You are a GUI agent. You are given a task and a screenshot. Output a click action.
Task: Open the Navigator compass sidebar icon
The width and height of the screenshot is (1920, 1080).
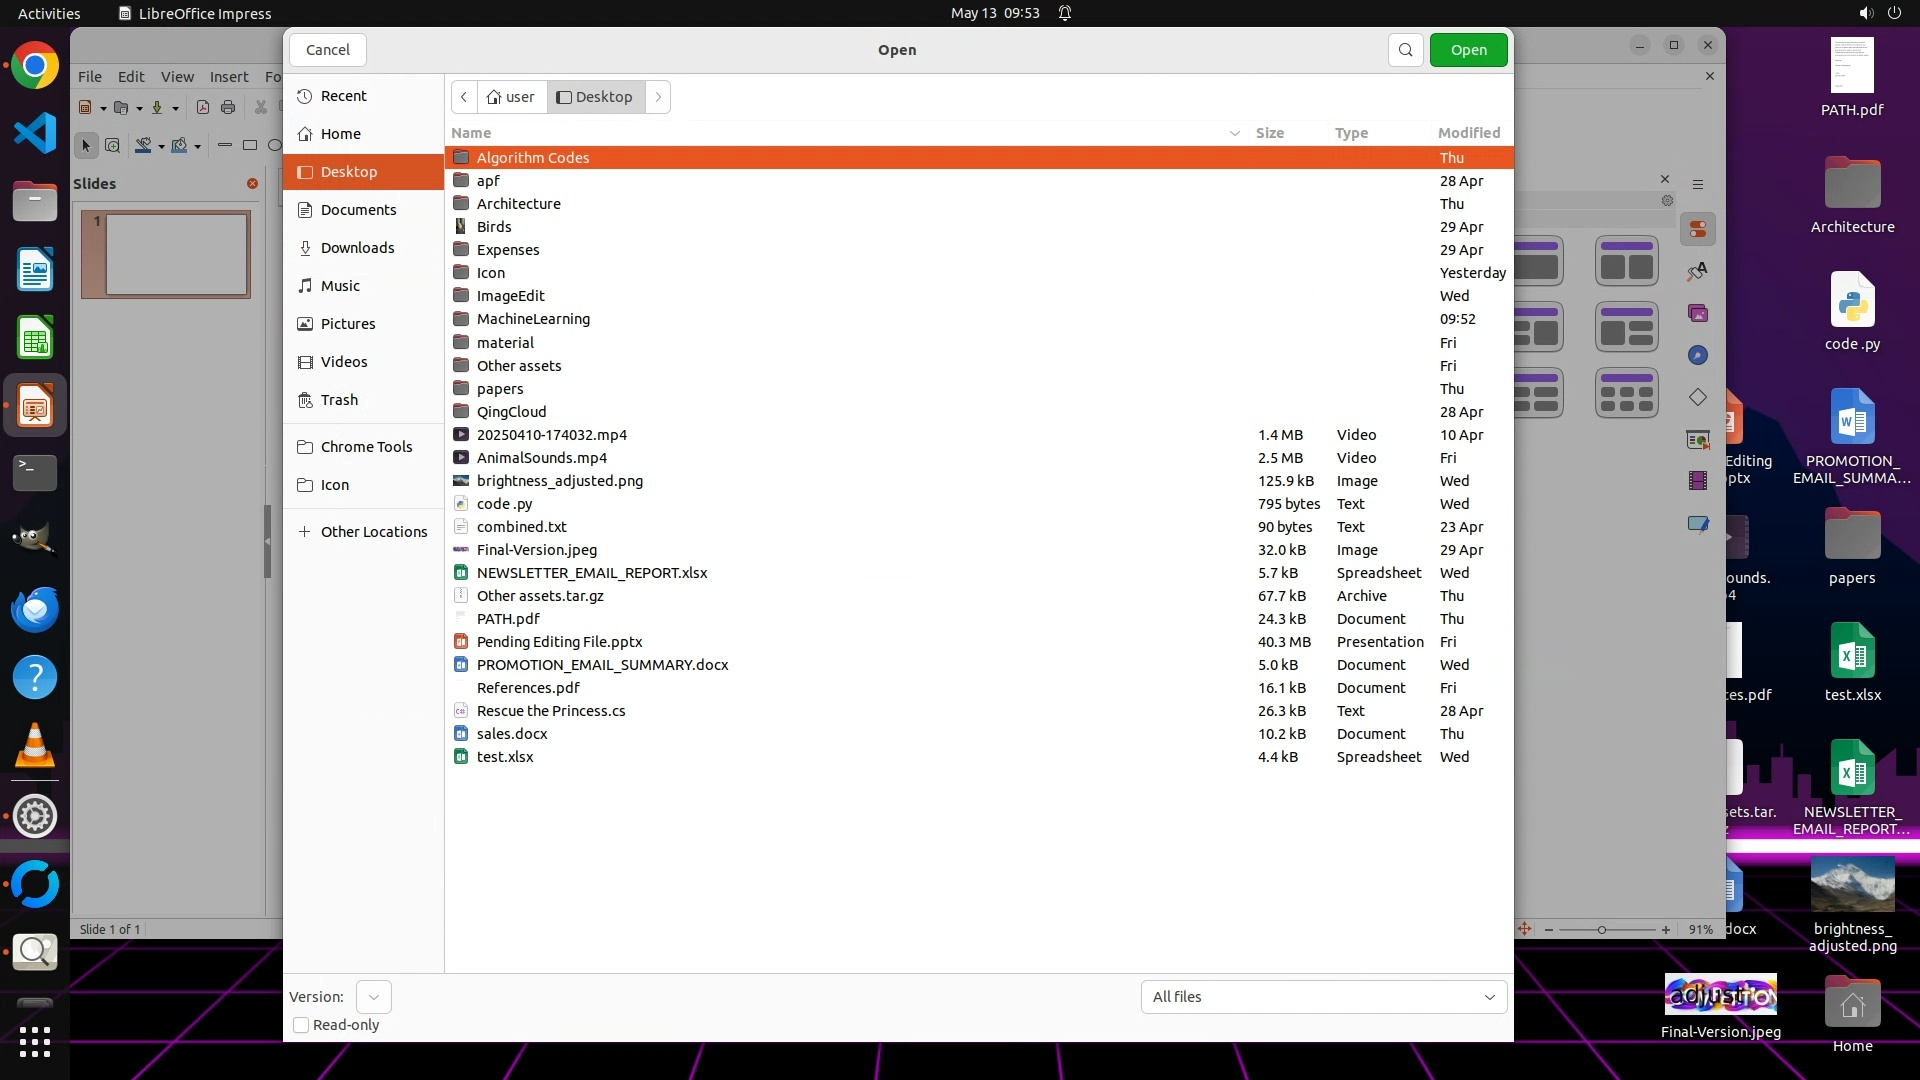pos(1698,356)
